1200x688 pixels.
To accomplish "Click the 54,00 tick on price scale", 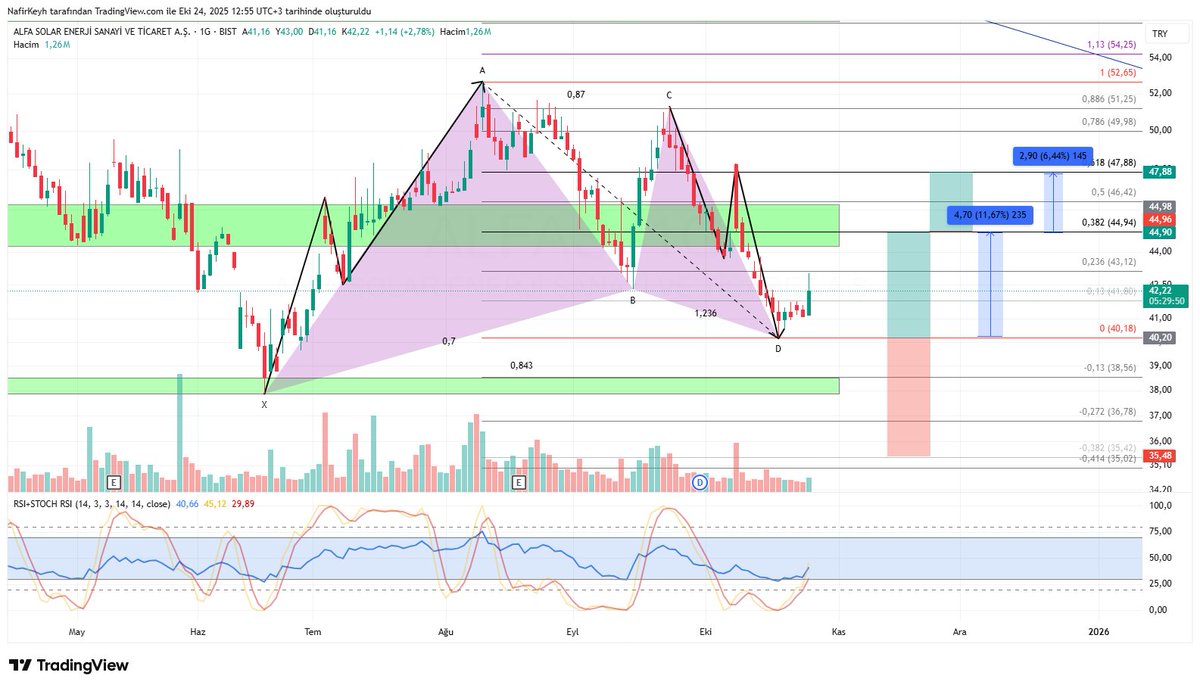I will point(1160,57).
